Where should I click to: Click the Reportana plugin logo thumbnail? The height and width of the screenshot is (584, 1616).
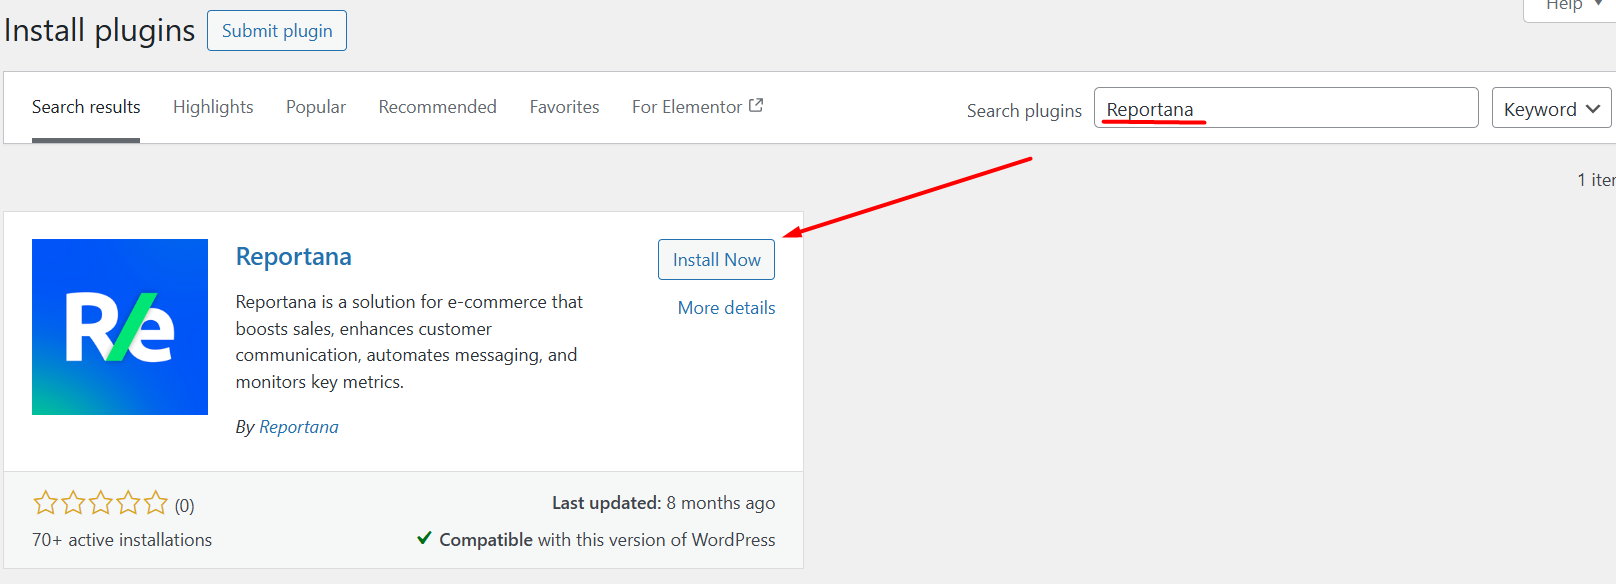[120, 327]
